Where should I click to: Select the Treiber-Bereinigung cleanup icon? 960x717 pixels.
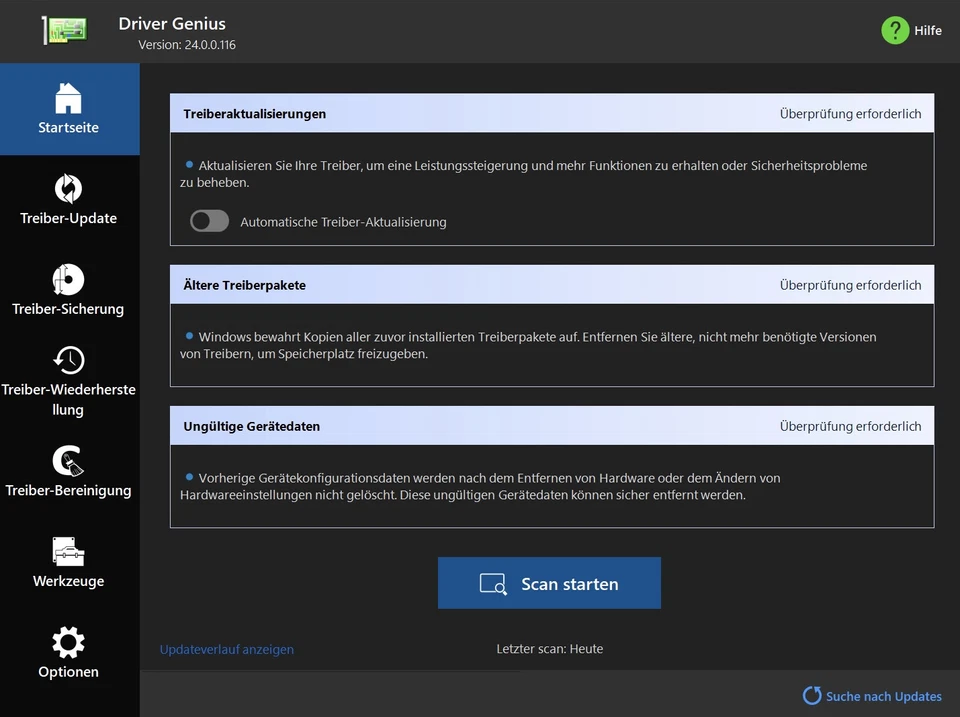68,462
